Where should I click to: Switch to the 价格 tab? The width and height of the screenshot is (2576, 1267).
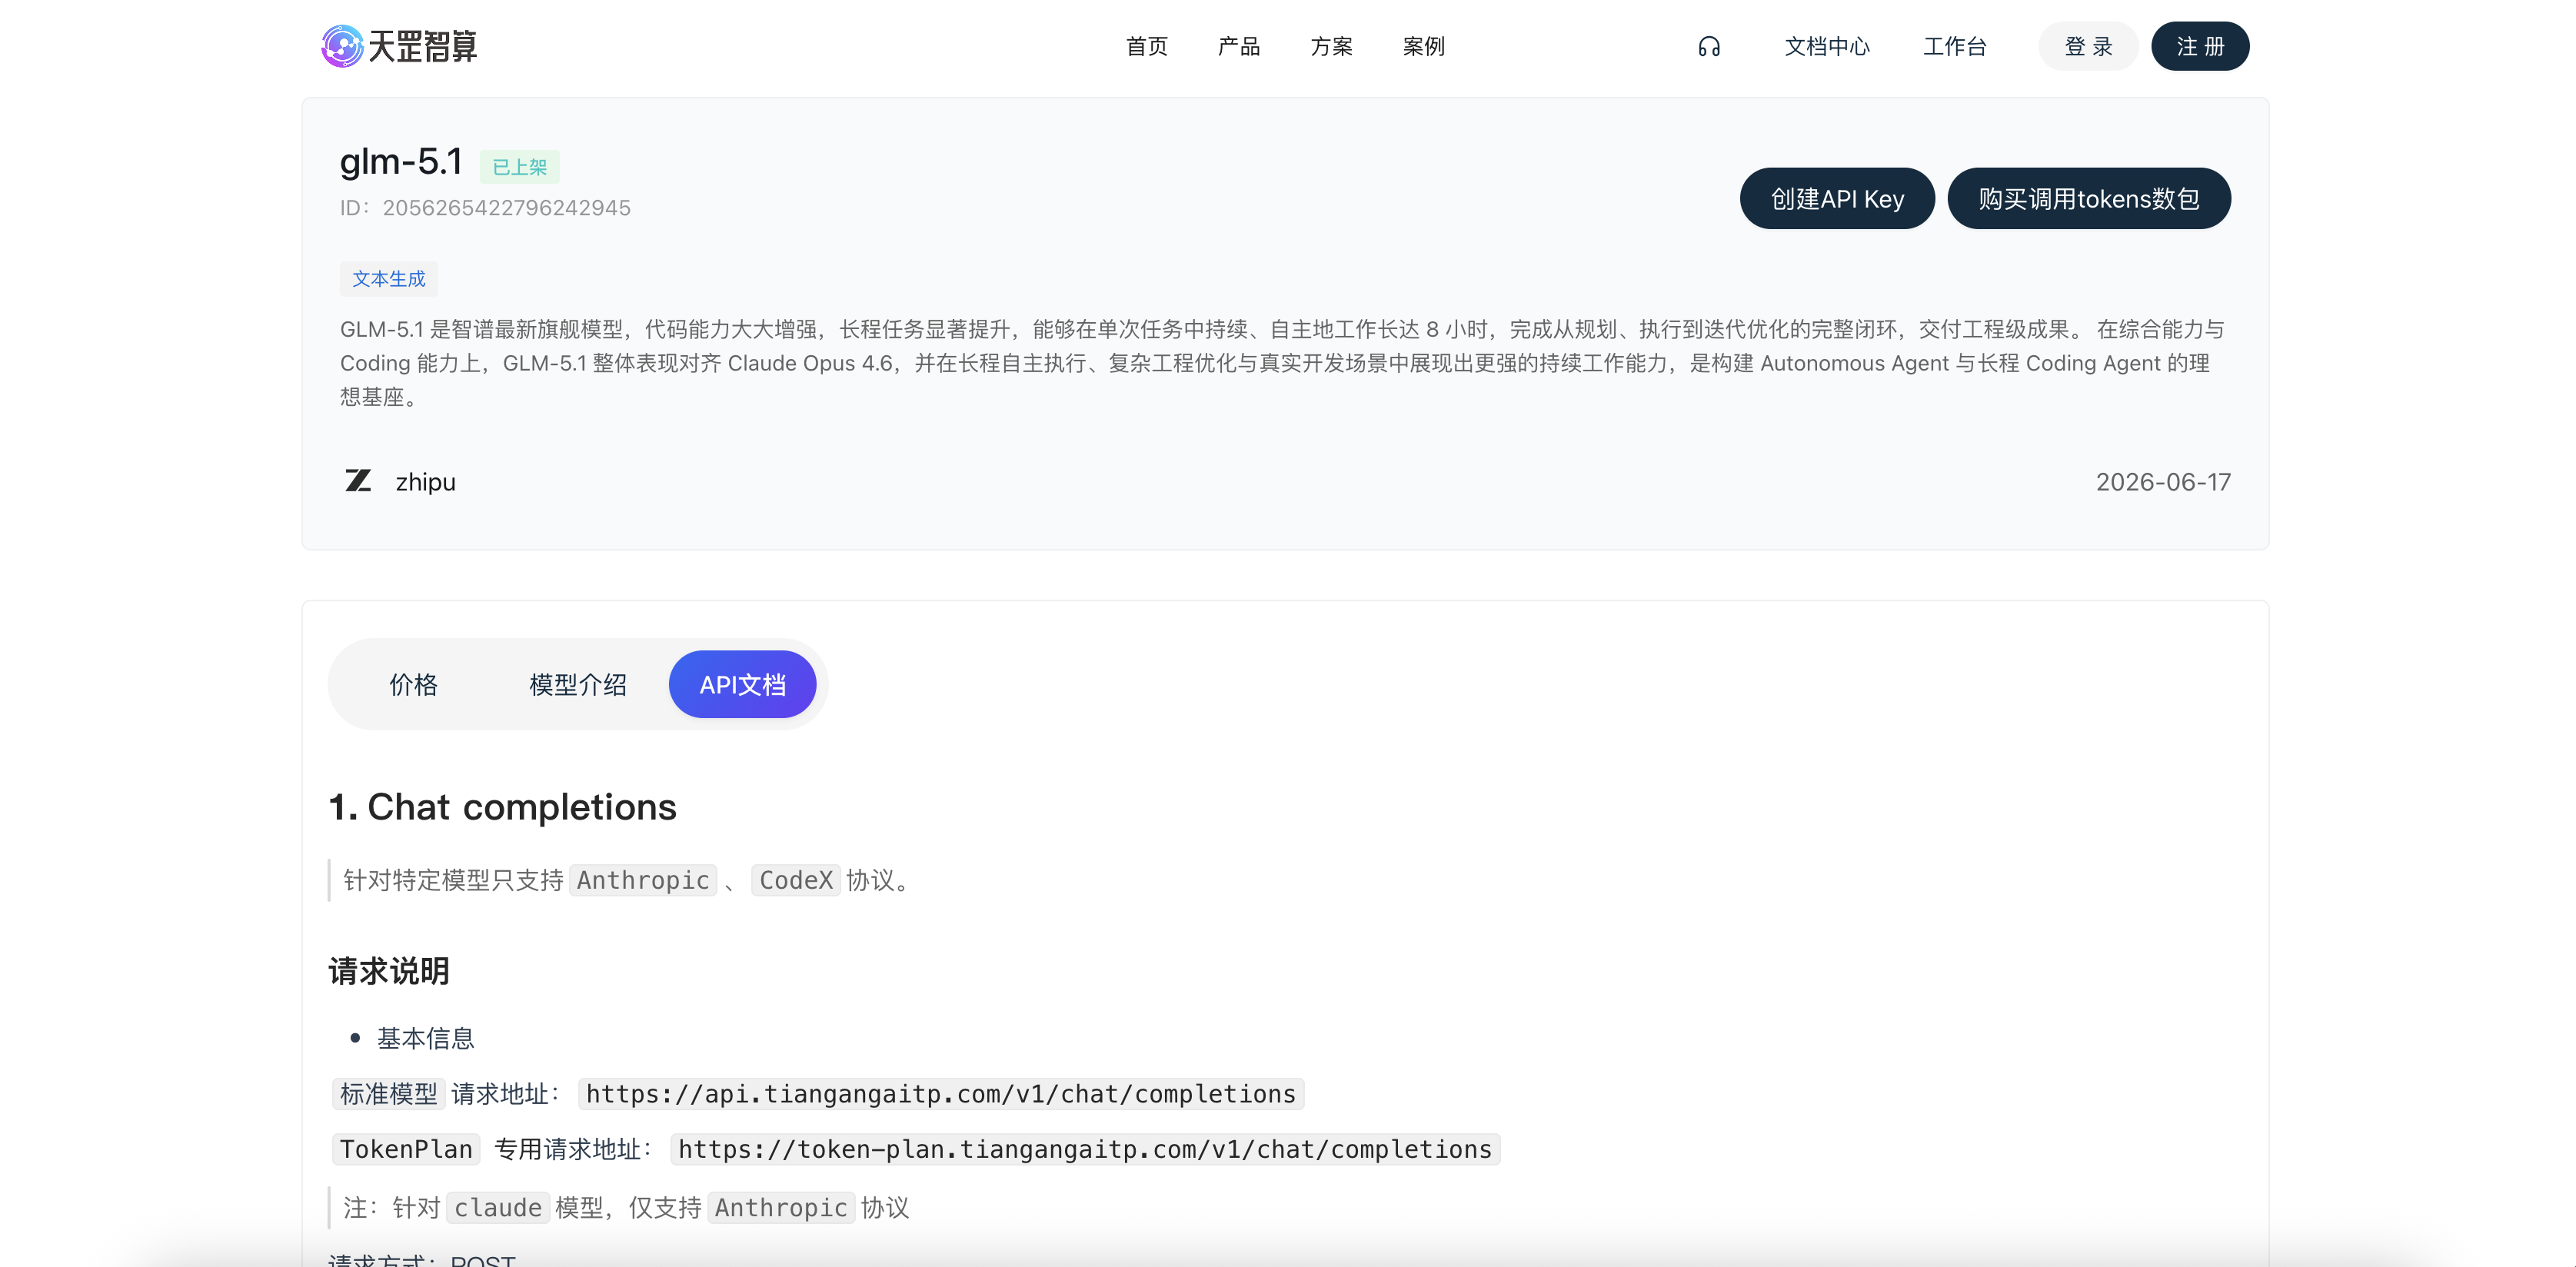pos(413,685)
